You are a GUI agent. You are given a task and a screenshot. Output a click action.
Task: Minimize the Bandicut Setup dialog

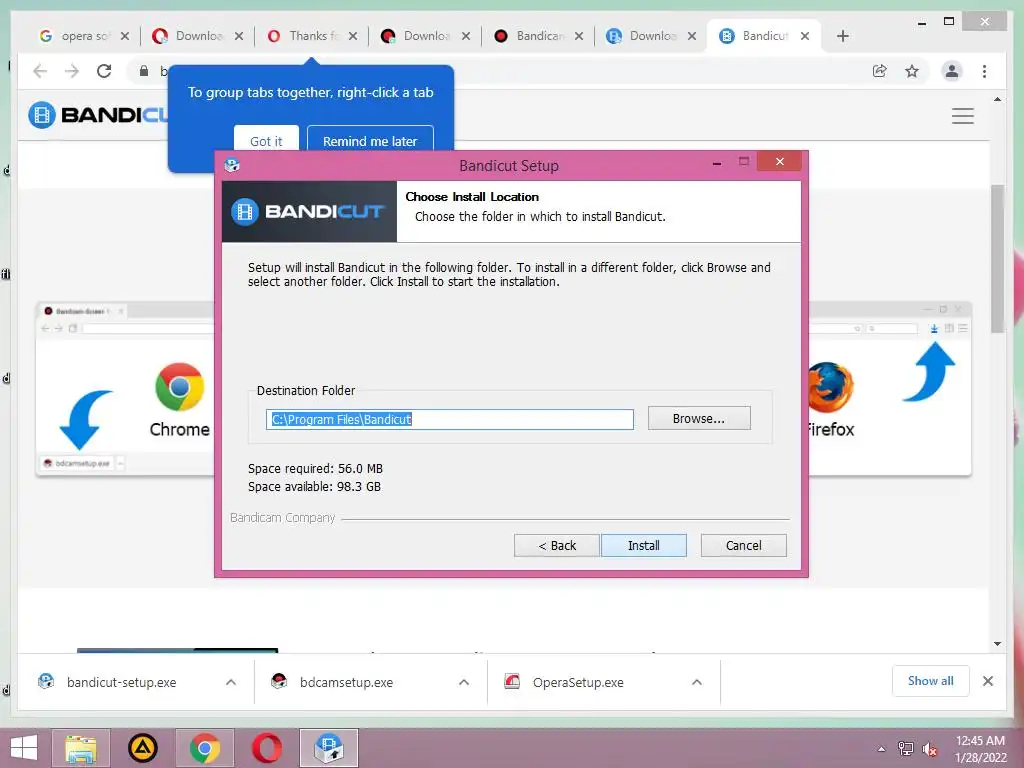pyautogui.click(x=717, y=162)
